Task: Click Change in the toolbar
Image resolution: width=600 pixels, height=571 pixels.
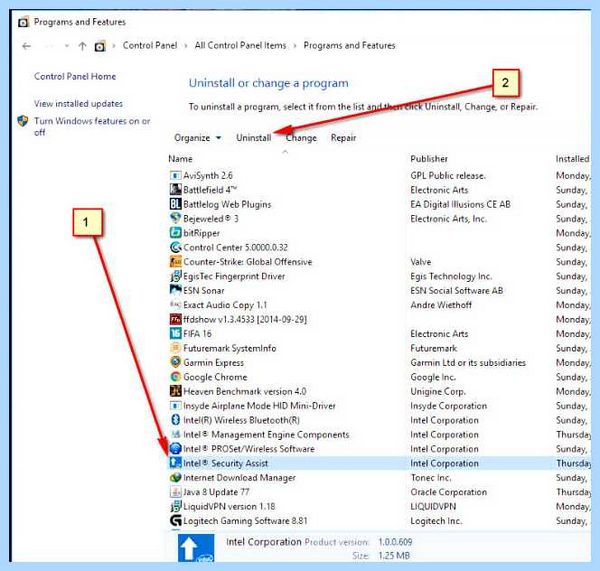Action: [301, 138]
